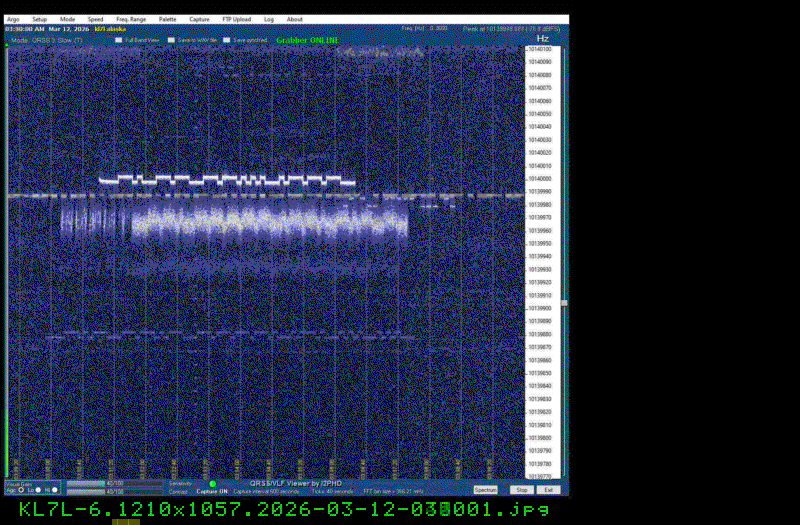Open the Palette menu
This screenshot has height=525, width=800.
[x=168, y=19]
